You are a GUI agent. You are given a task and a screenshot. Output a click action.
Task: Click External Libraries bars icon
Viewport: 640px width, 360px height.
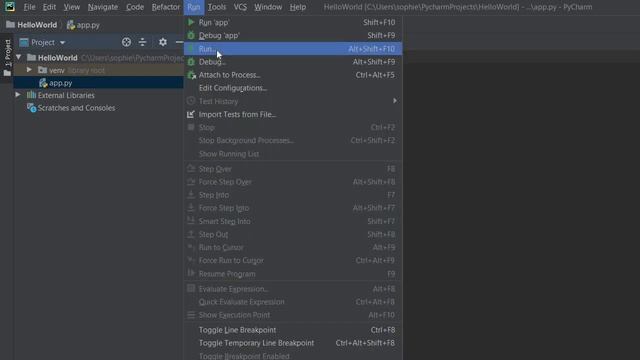coord(31,95)
